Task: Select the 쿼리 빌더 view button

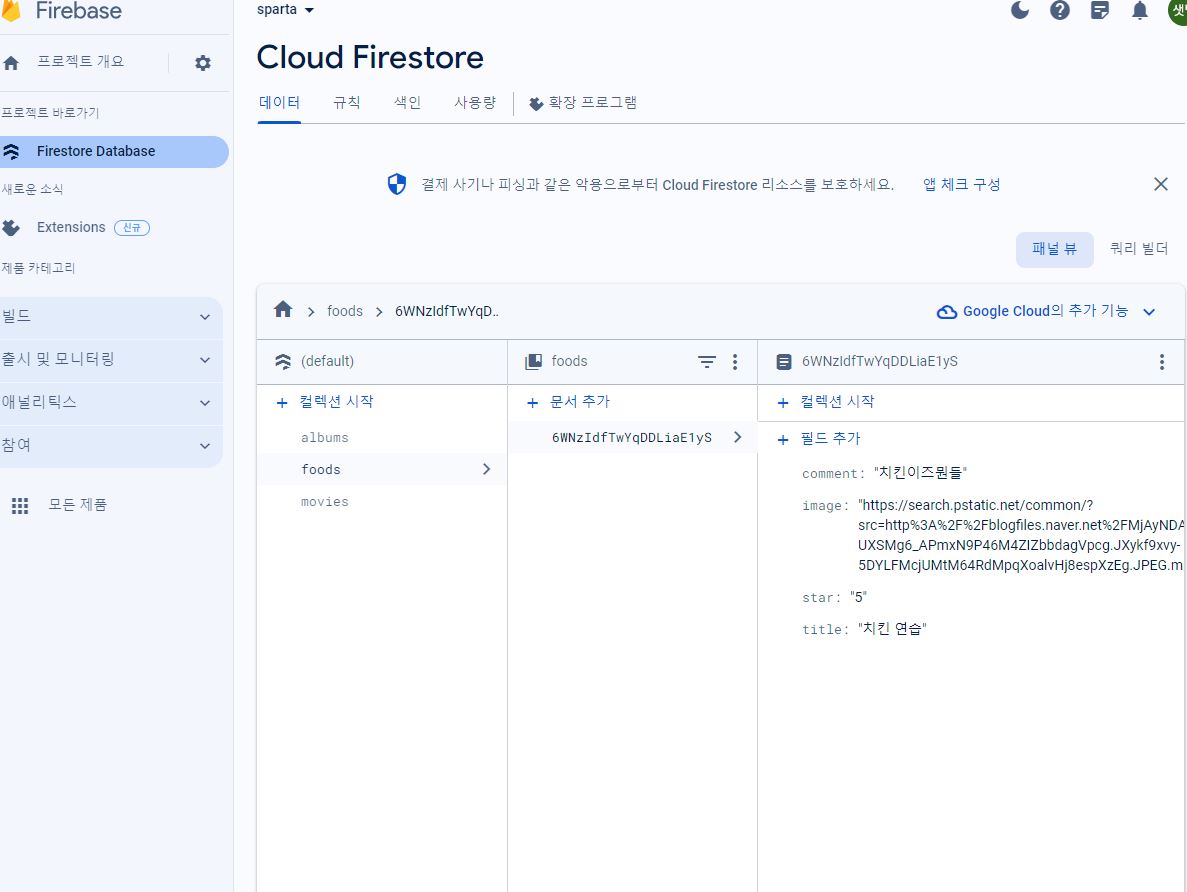Action: [1139, 249]
